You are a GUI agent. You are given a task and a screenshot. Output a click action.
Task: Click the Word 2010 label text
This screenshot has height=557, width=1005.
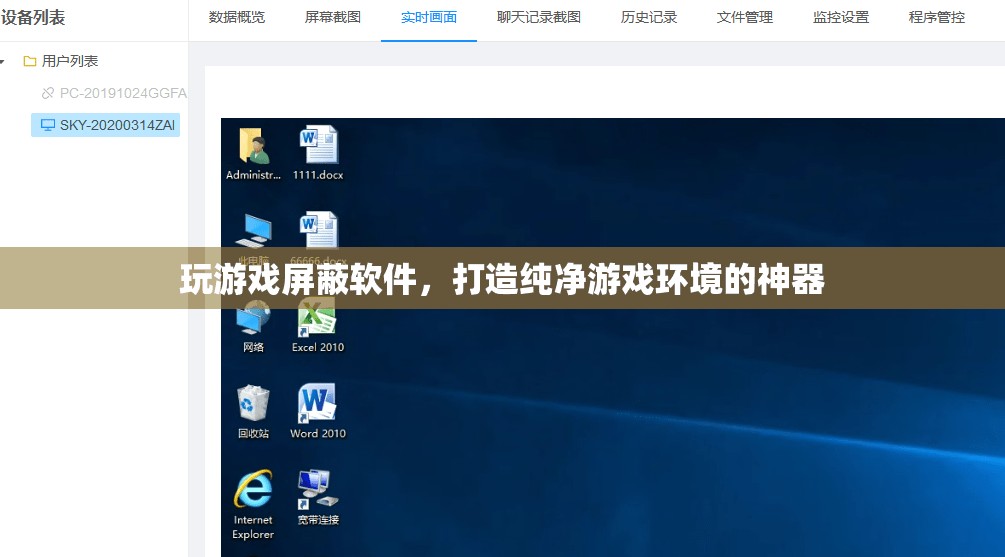(318, 433)
